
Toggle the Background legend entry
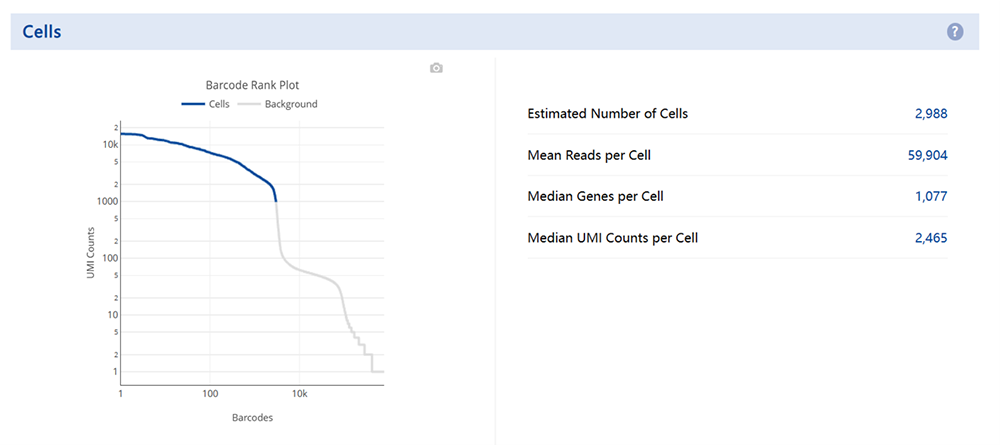[291, 104]
